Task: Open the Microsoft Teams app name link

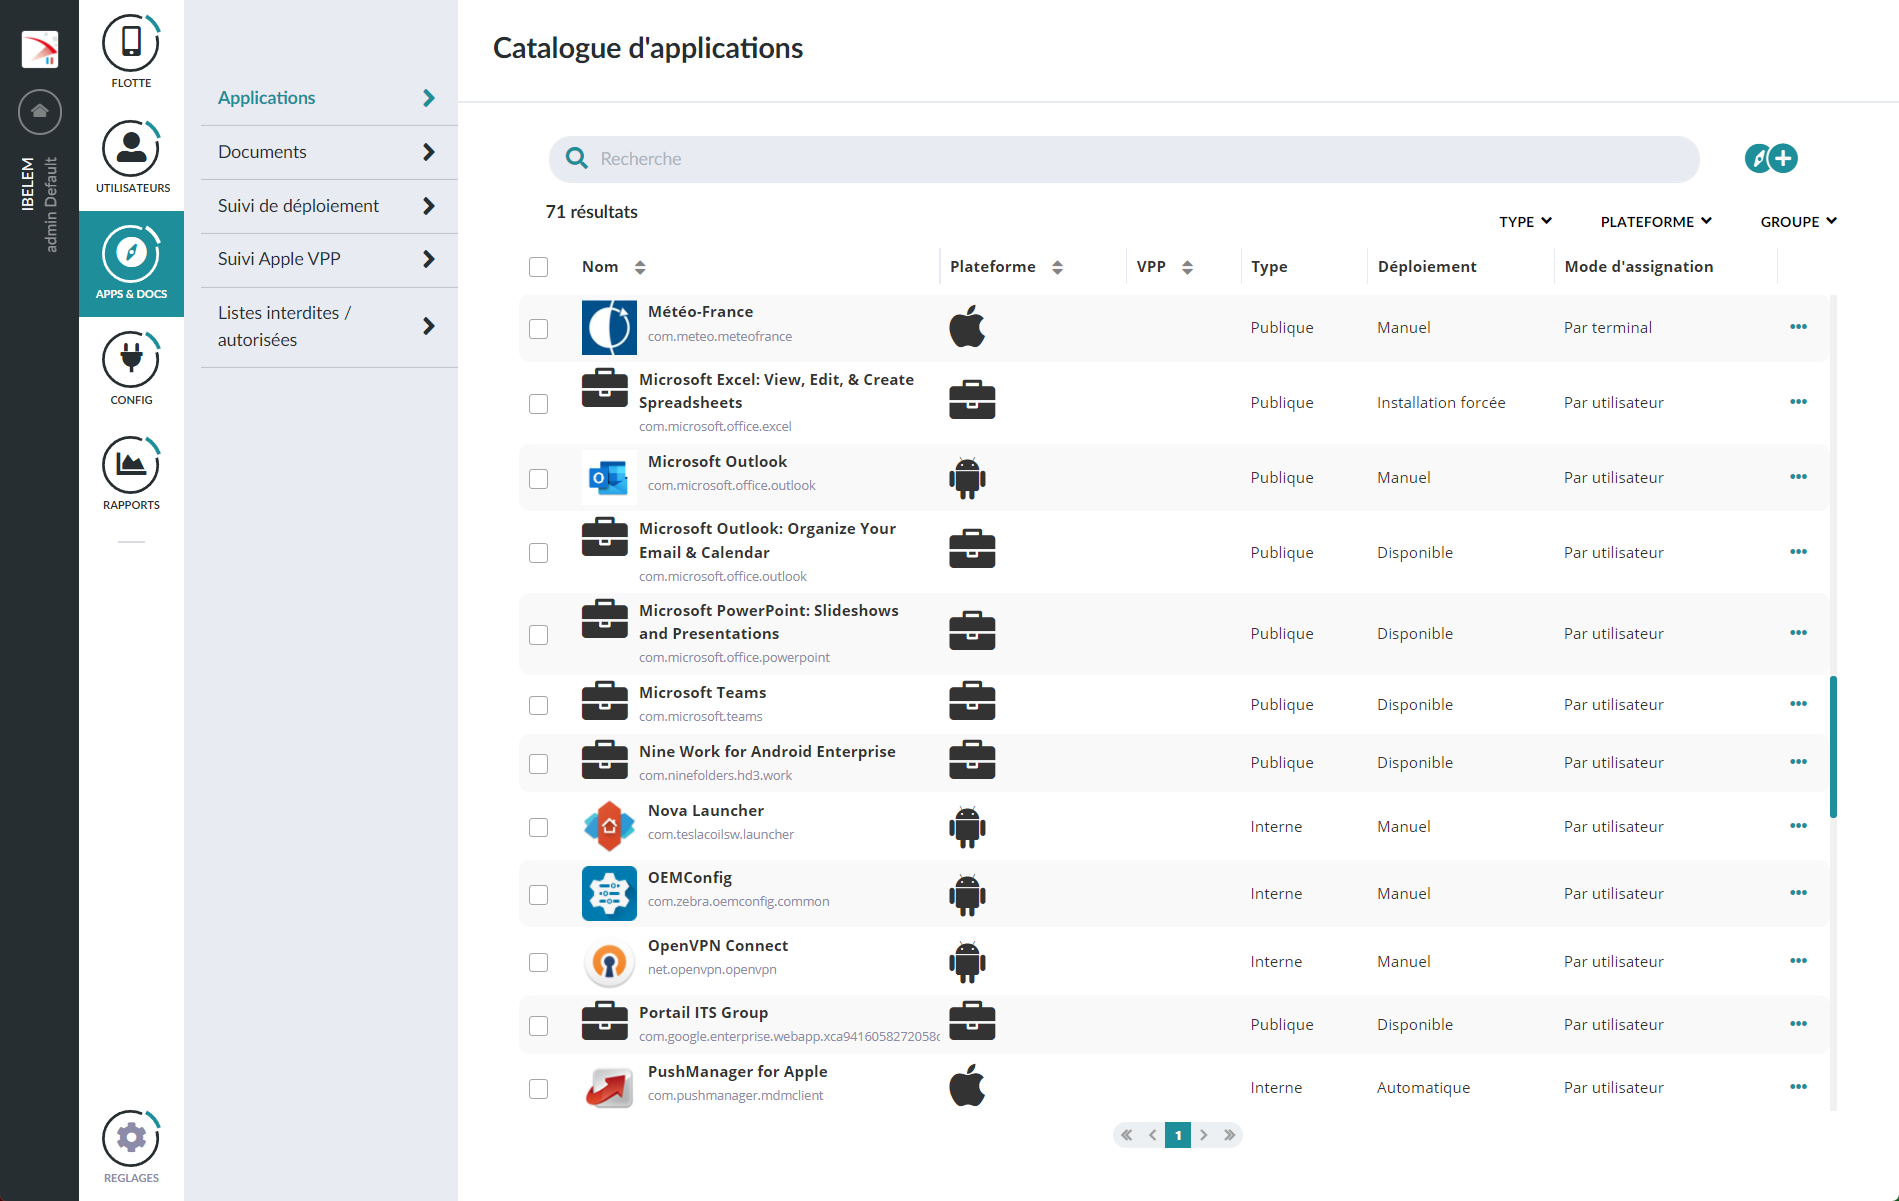Action: tap(703, 692)
